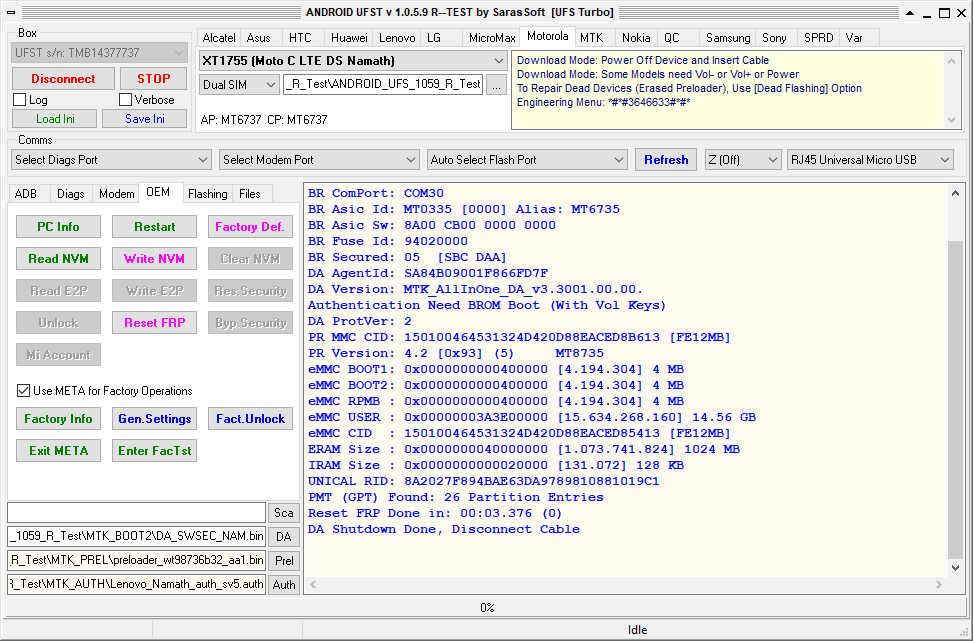Click the Auth file select button

[x=284, y=585]
